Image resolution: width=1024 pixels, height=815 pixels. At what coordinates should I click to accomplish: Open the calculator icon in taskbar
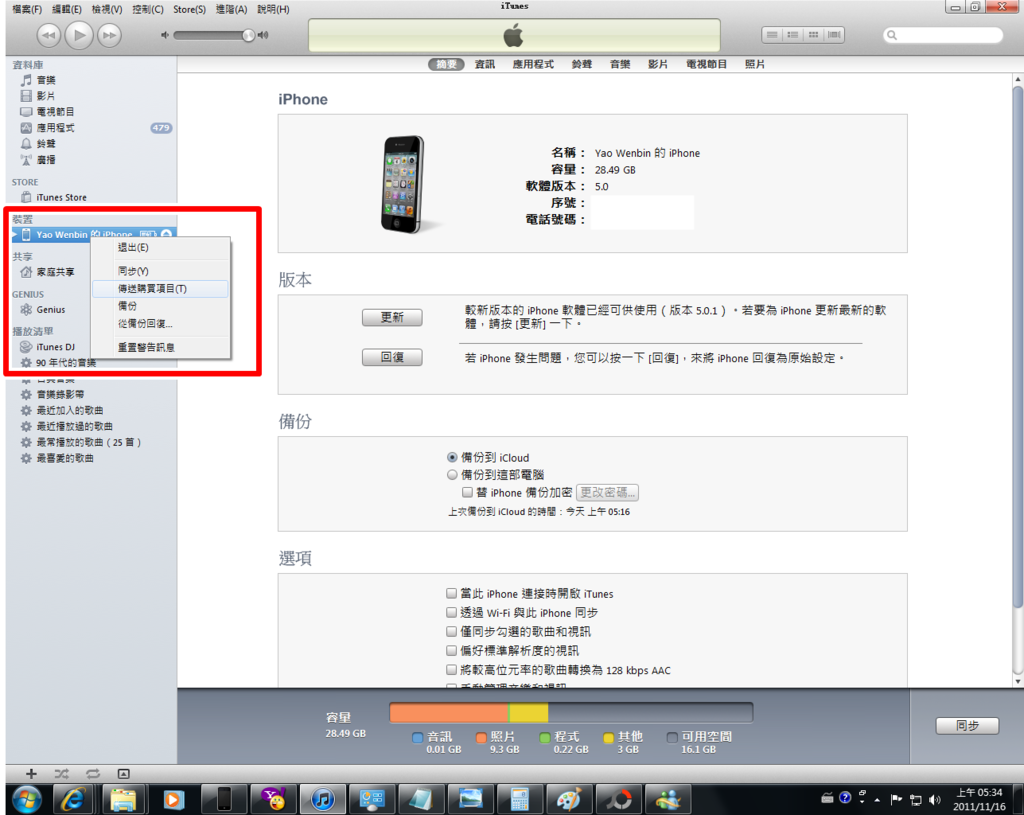pyautogui.click(x=519, y=799)
